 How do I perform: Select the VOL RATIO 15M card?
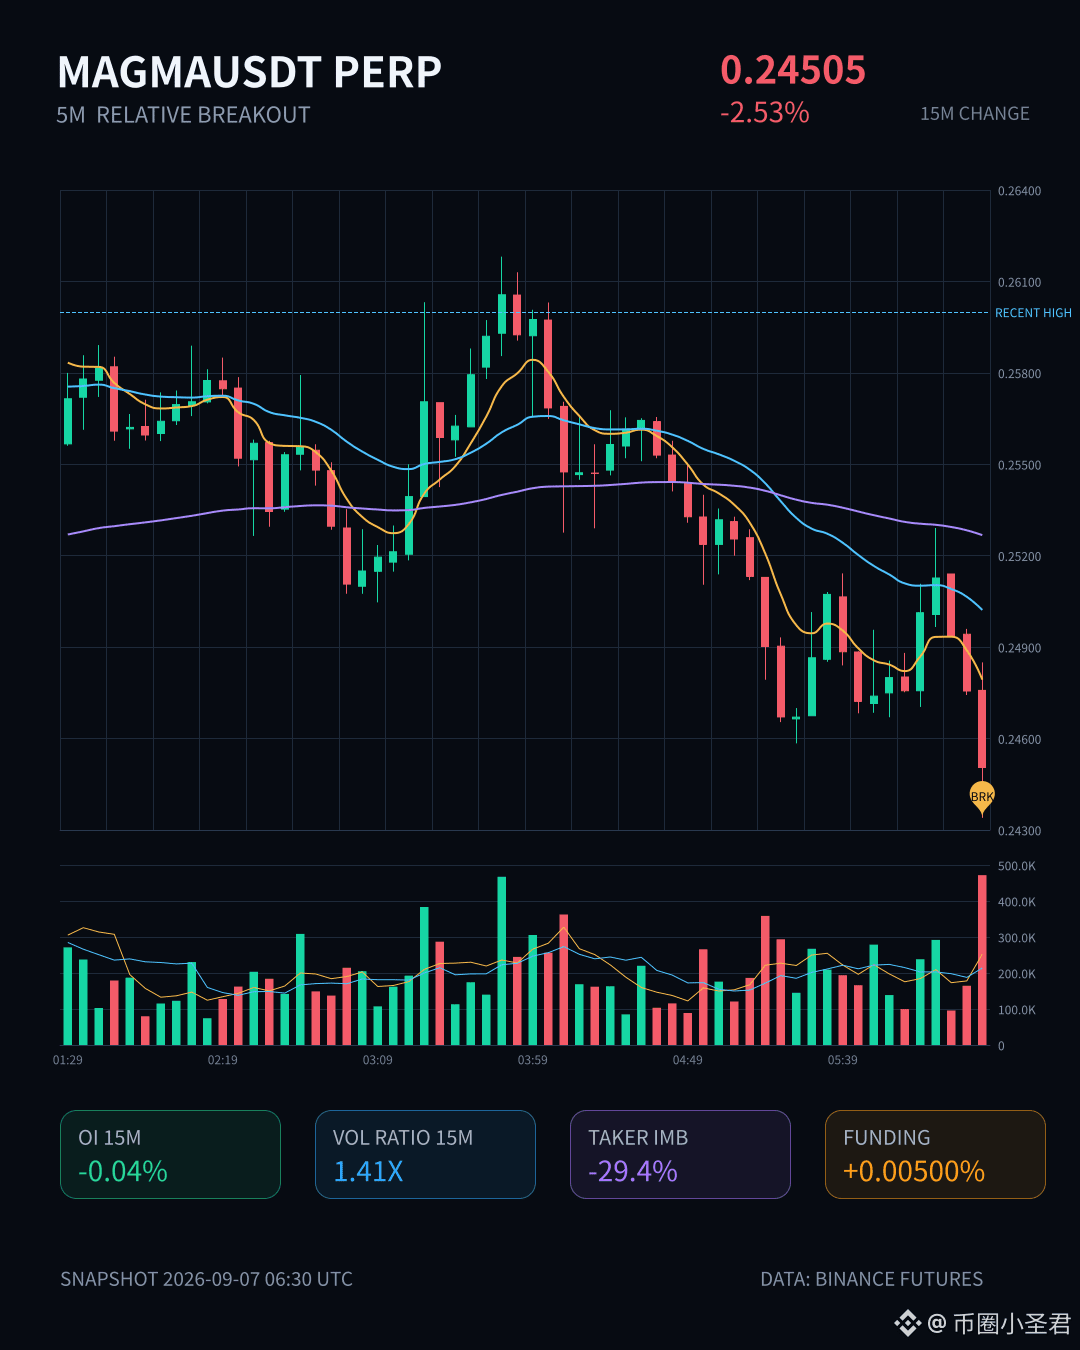click(x=425, y=1154)
